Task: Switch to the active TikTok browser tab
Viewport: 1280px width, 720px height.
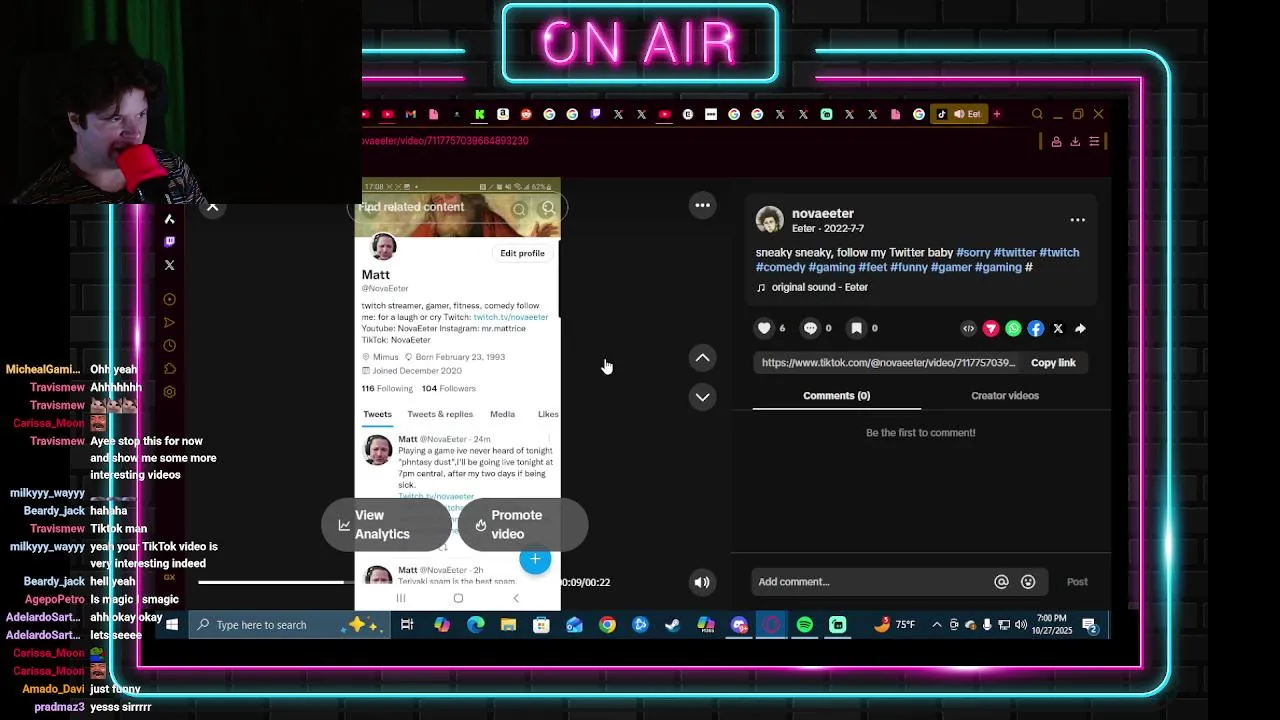Action: tap(959, 114)
